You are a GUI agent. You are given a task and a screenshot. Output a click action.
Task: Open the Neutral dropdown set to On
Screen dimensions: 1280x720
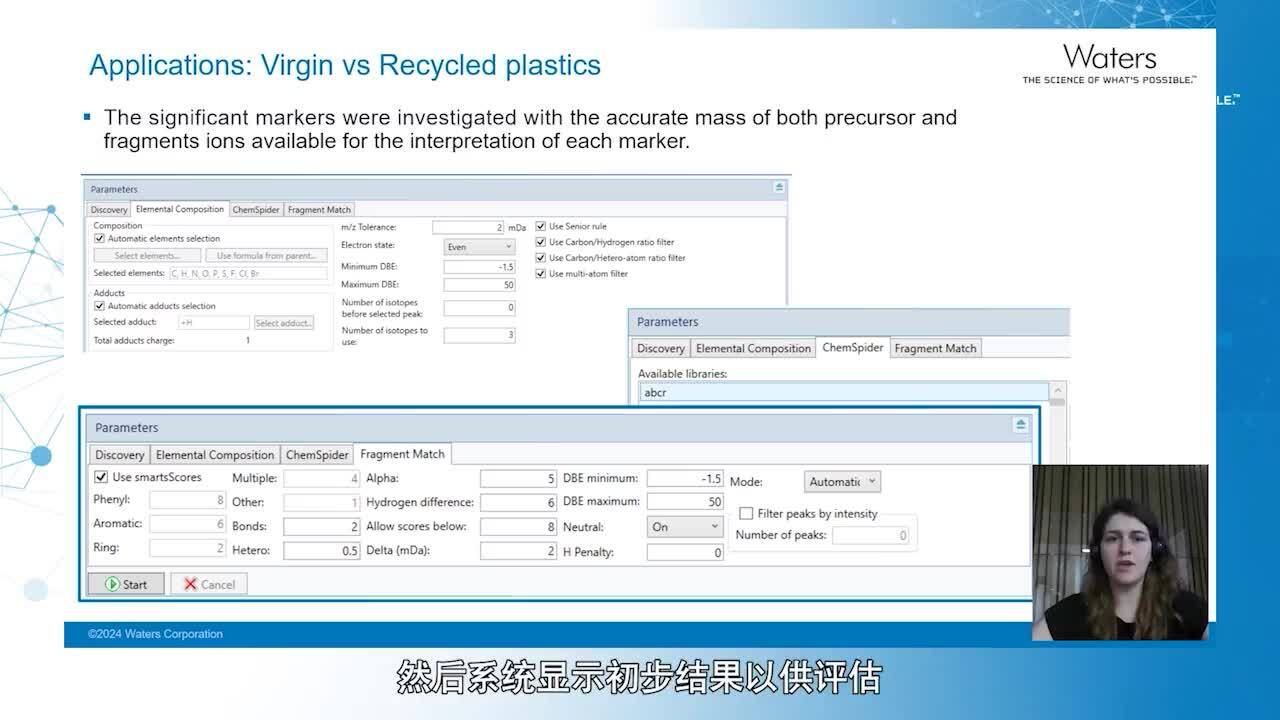[685, 526]
